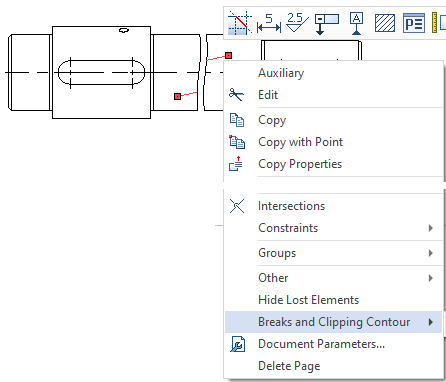This screenshot has height=382, width=446.
Task: Choose Copy from the context menu
Action: click(334, 120)
